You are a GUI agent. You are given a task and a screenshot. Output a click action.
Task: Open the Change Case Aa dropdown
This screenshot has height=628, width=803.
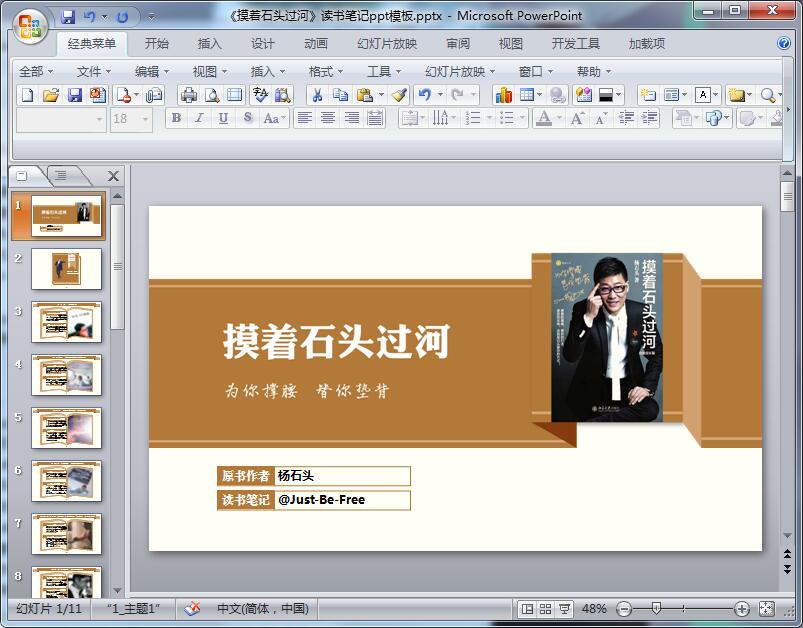coord(275,118)
